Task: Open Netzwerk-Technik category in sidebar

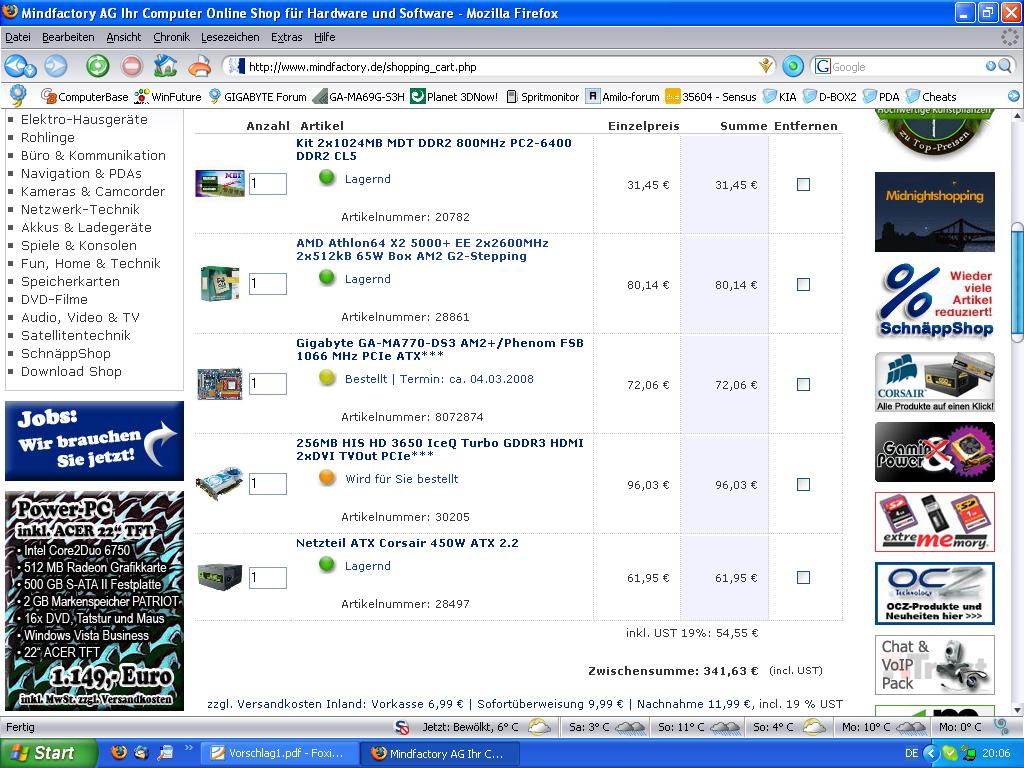Action: 80,210
